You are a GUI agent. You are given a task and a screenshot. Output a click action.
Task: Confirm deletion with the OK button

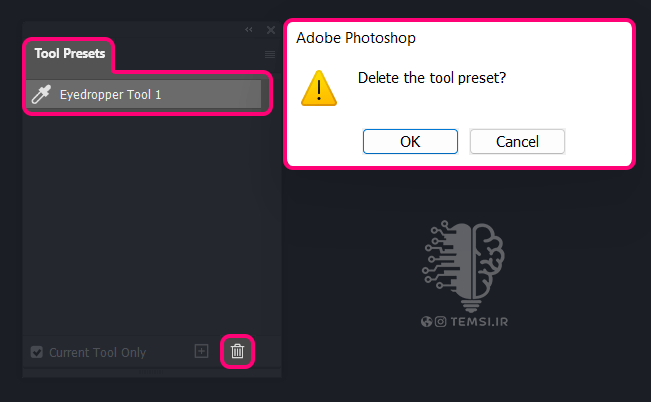click(410, 142)
